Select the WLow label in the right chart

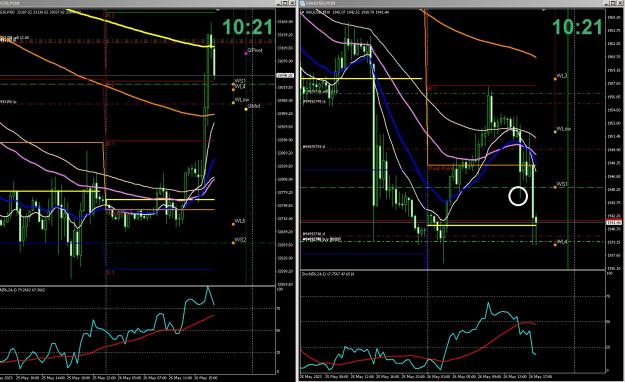[564, 129]
